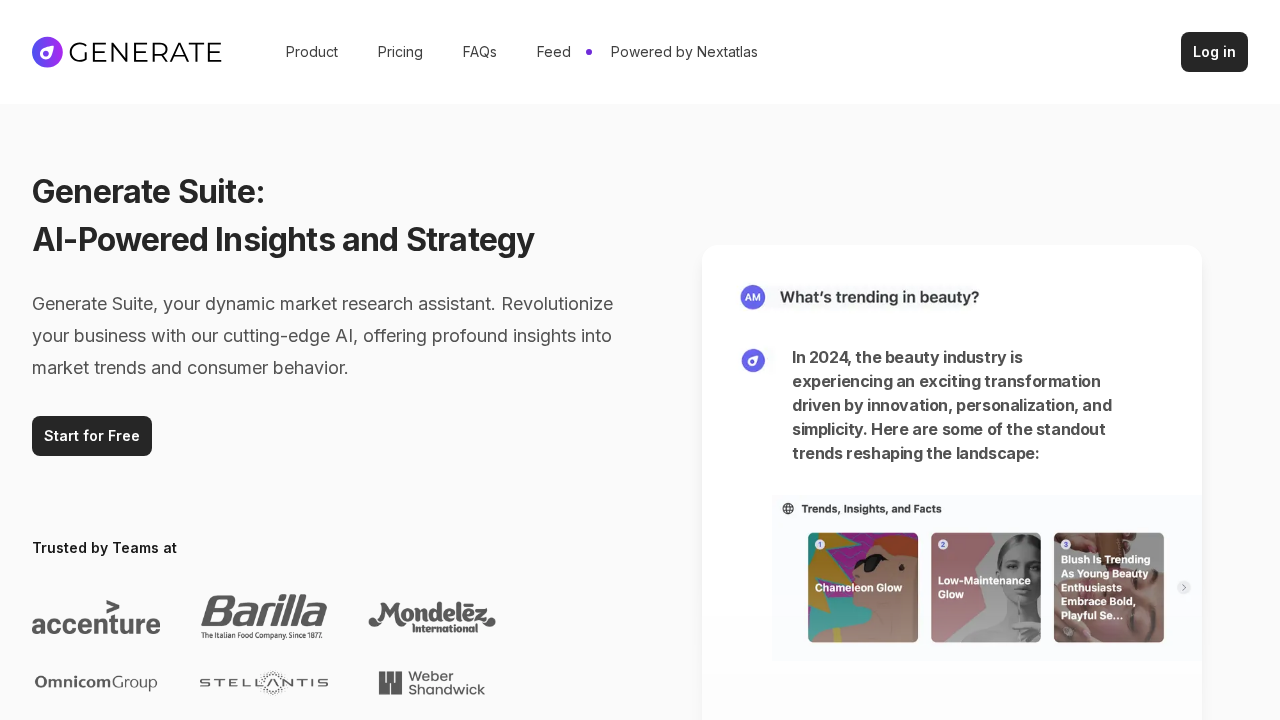Viewport: 1280px width, 720px height.
Task: Click the Generate logo icon
Action: pos(46,51)
